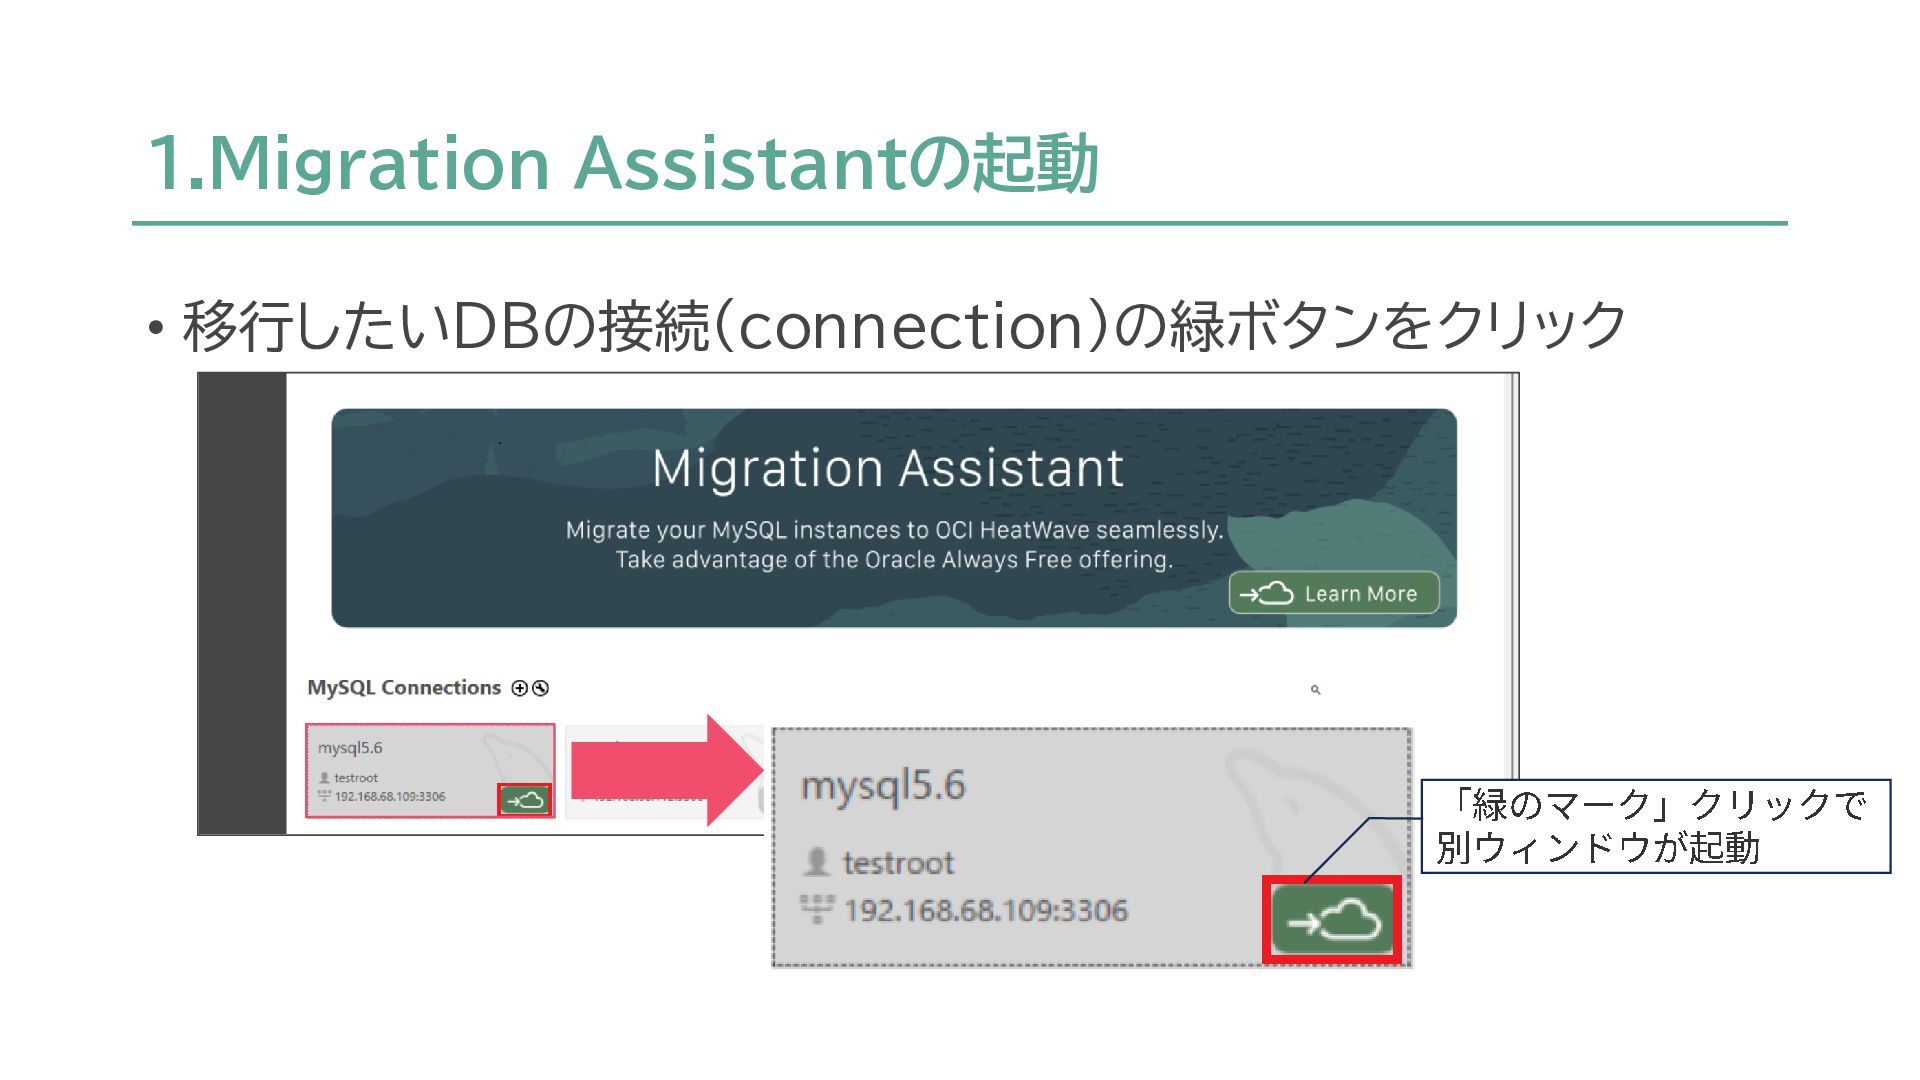This screenshot has height=1080, width=1920.
Task: Click the MySQL Connections heading
Action: [x=404, y=688]
